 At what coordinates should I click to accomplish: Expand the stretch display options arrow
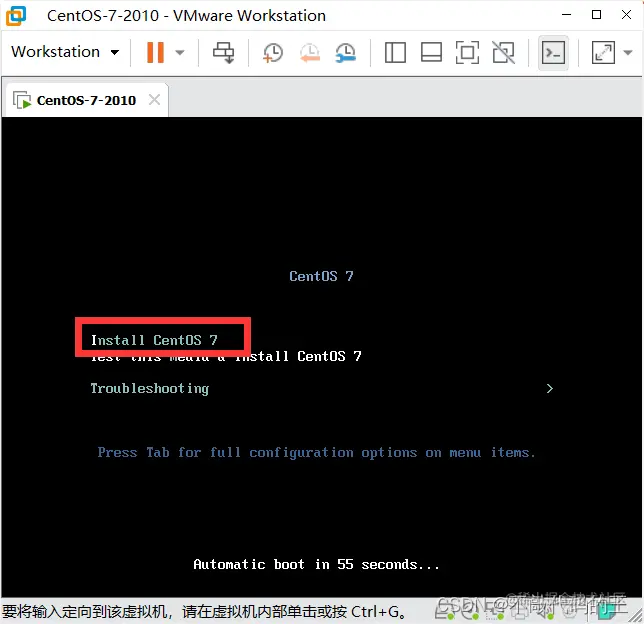coord(628,52)
